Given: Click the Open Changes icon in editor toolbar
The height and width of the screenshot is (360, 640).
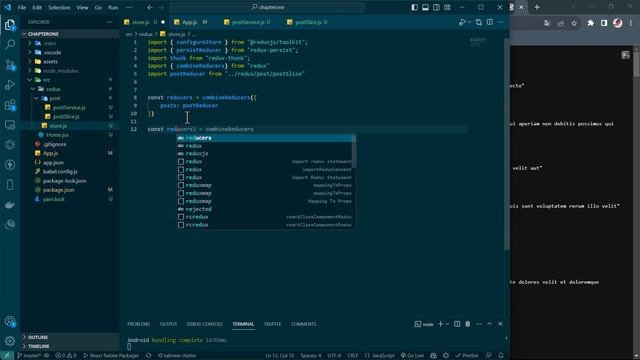Looking at the screenshot, I should [478, 22].
